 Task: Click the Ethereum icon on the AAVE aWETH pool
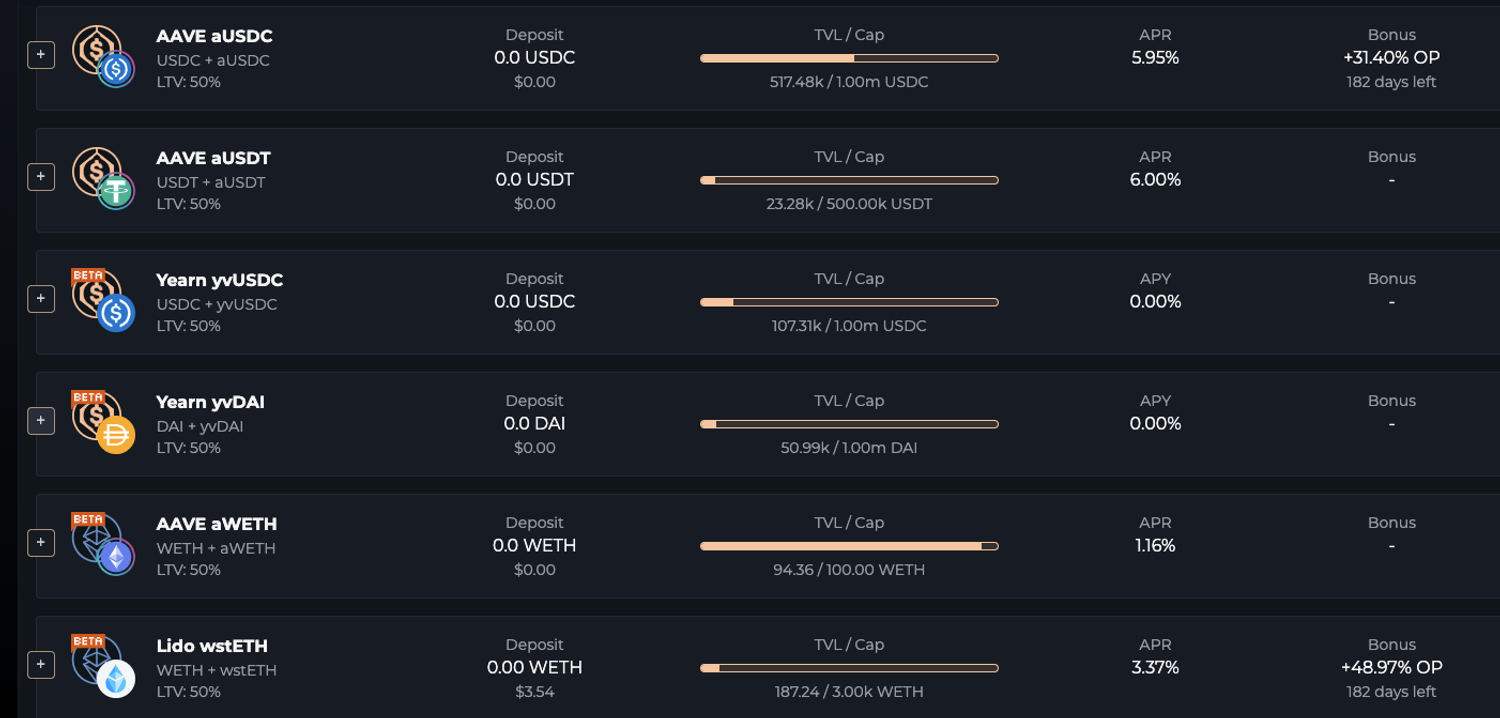point(115,555)
